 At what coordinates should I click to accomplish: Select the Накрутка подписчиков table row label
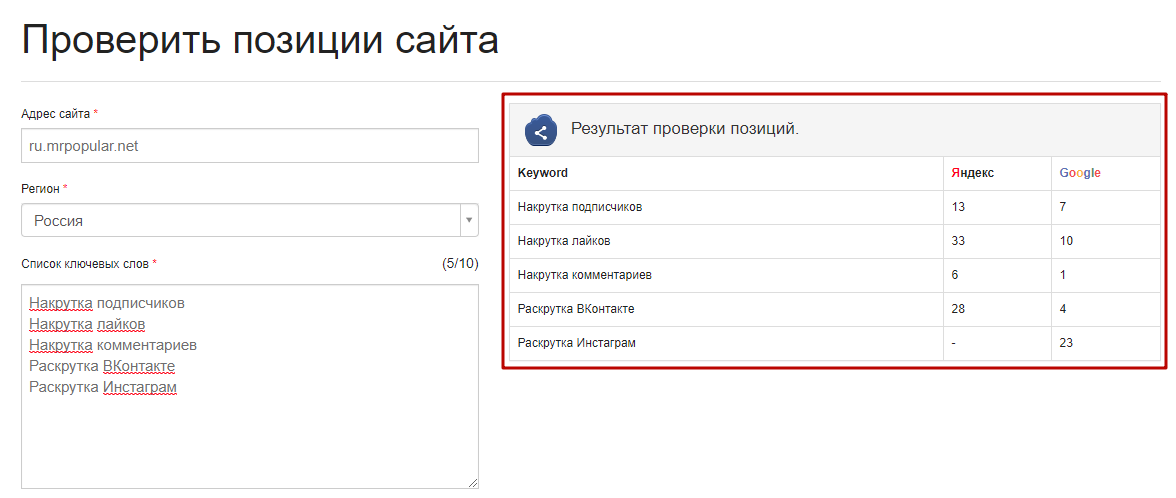pos(580,207)
